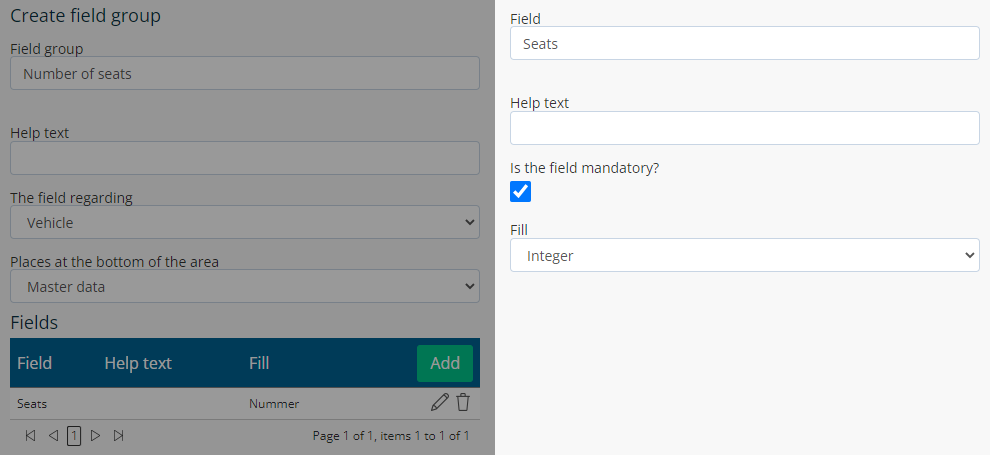The height and width of the screenshot is (455, 990).
Task: Click the Help text input under Field group
Action: coord(245,158)
